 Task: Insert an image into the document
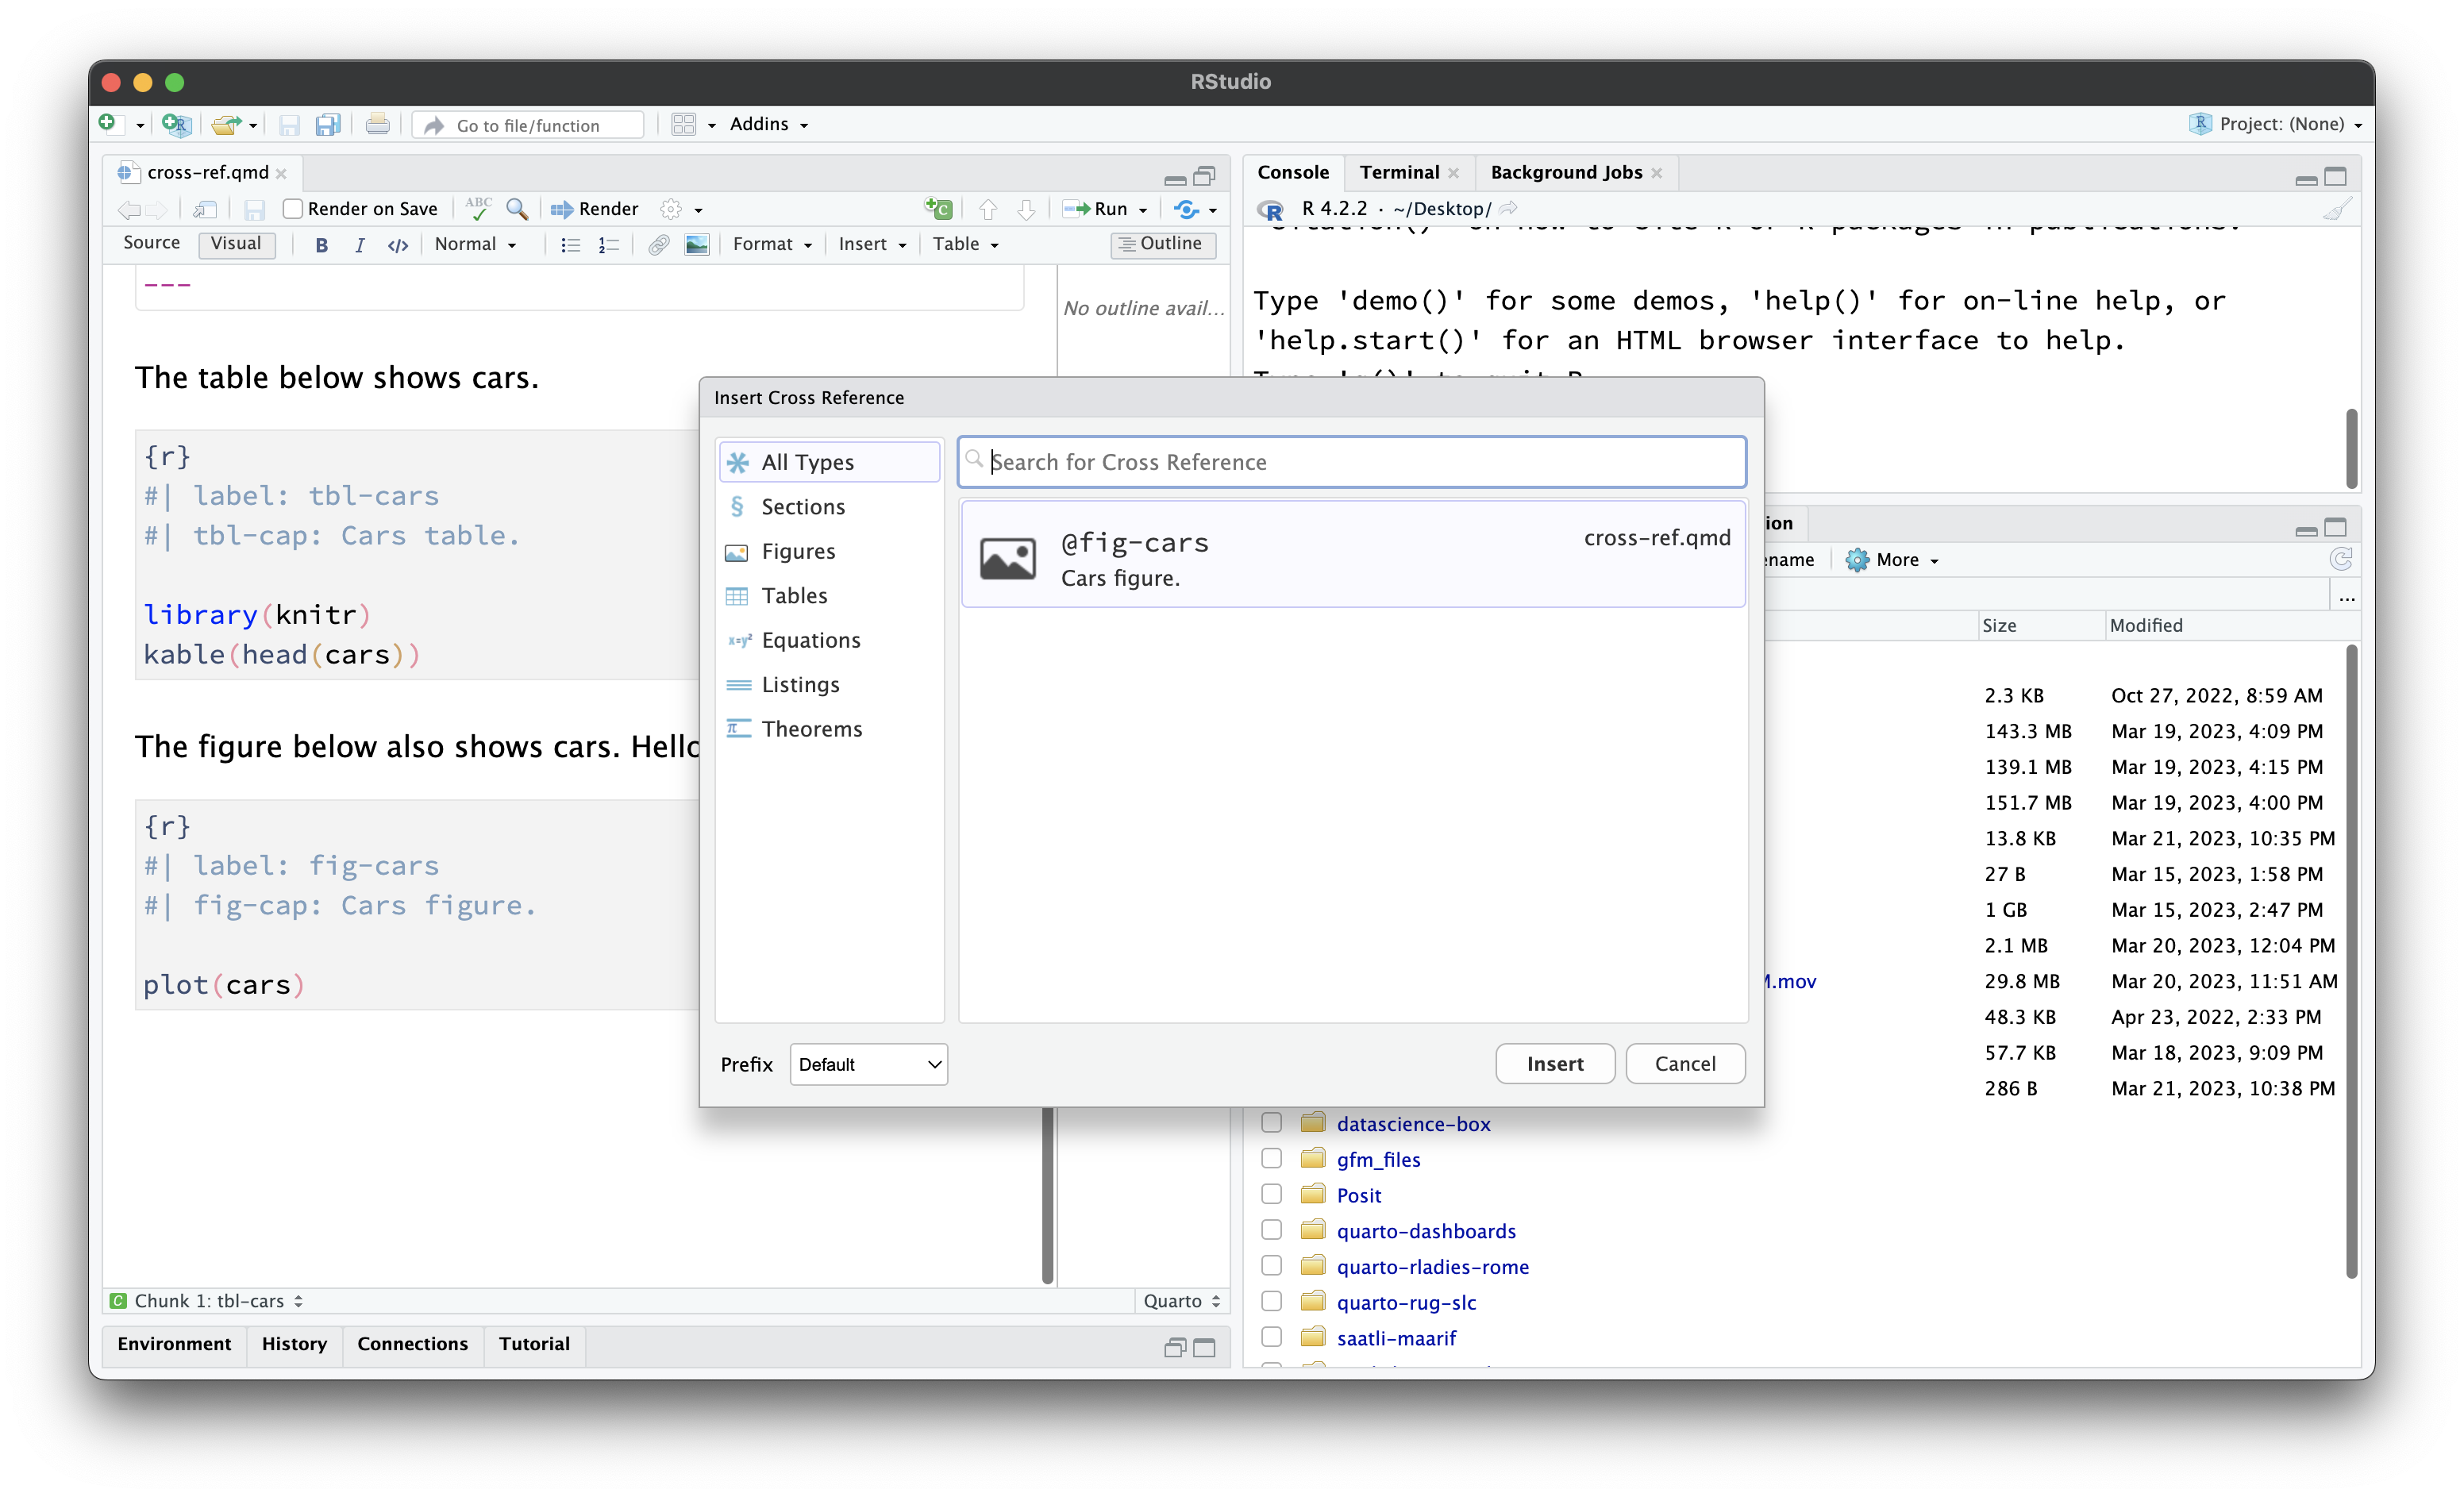[697, 244]
